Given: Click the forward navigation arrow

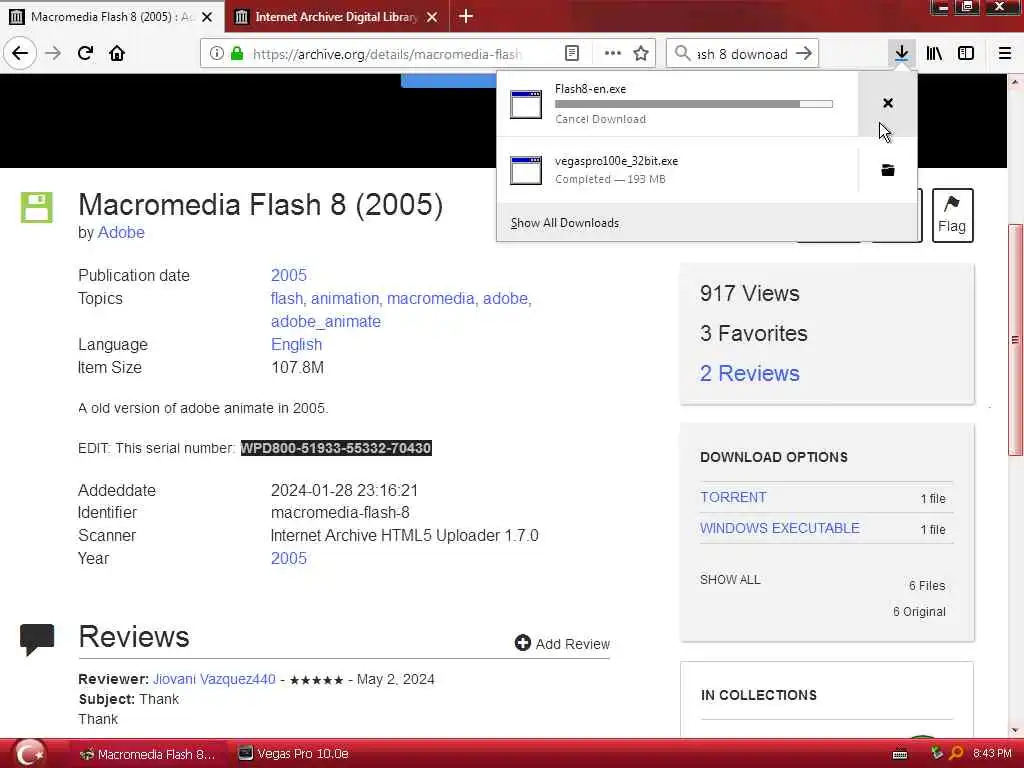Looking at the screenshot, I should [x=53, y=53].
